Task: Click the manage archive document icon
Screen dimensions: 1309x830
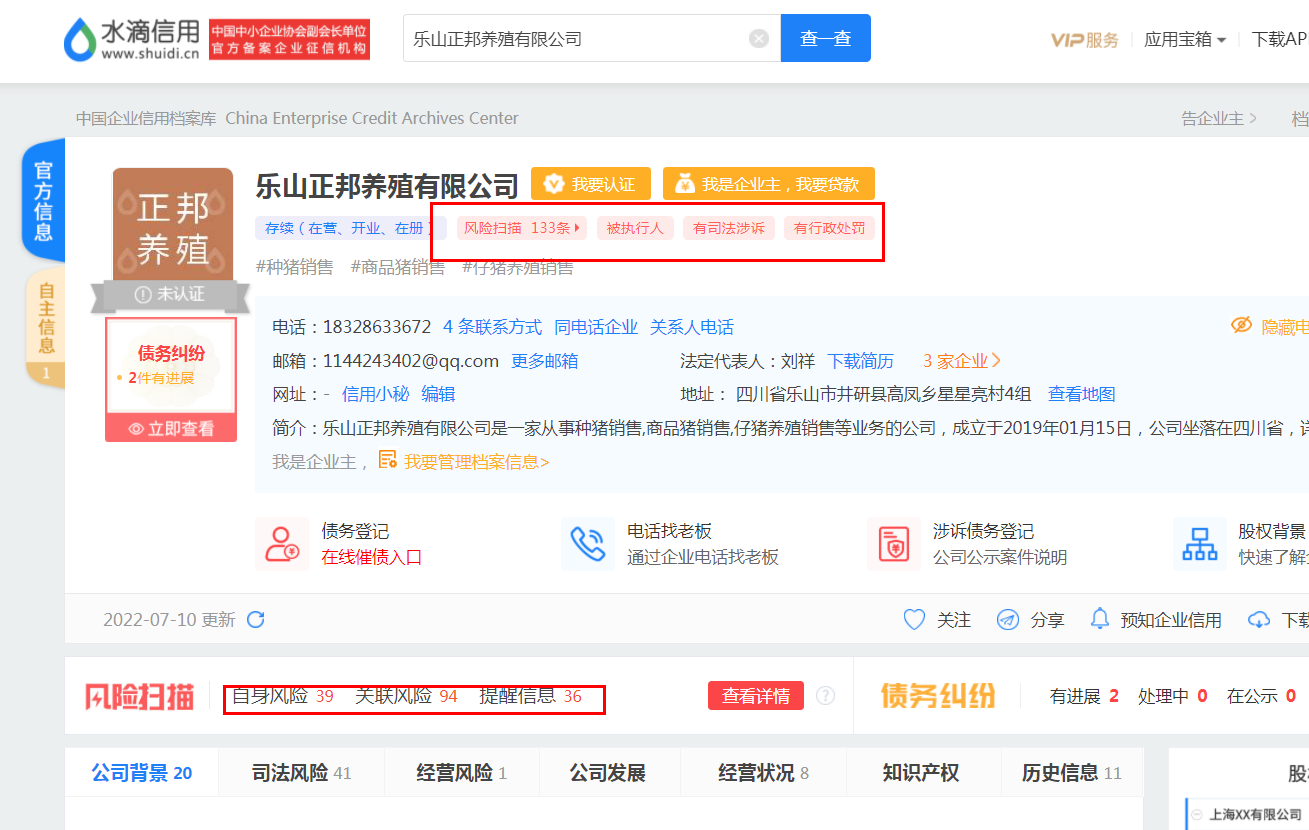Action: [387, 461]
